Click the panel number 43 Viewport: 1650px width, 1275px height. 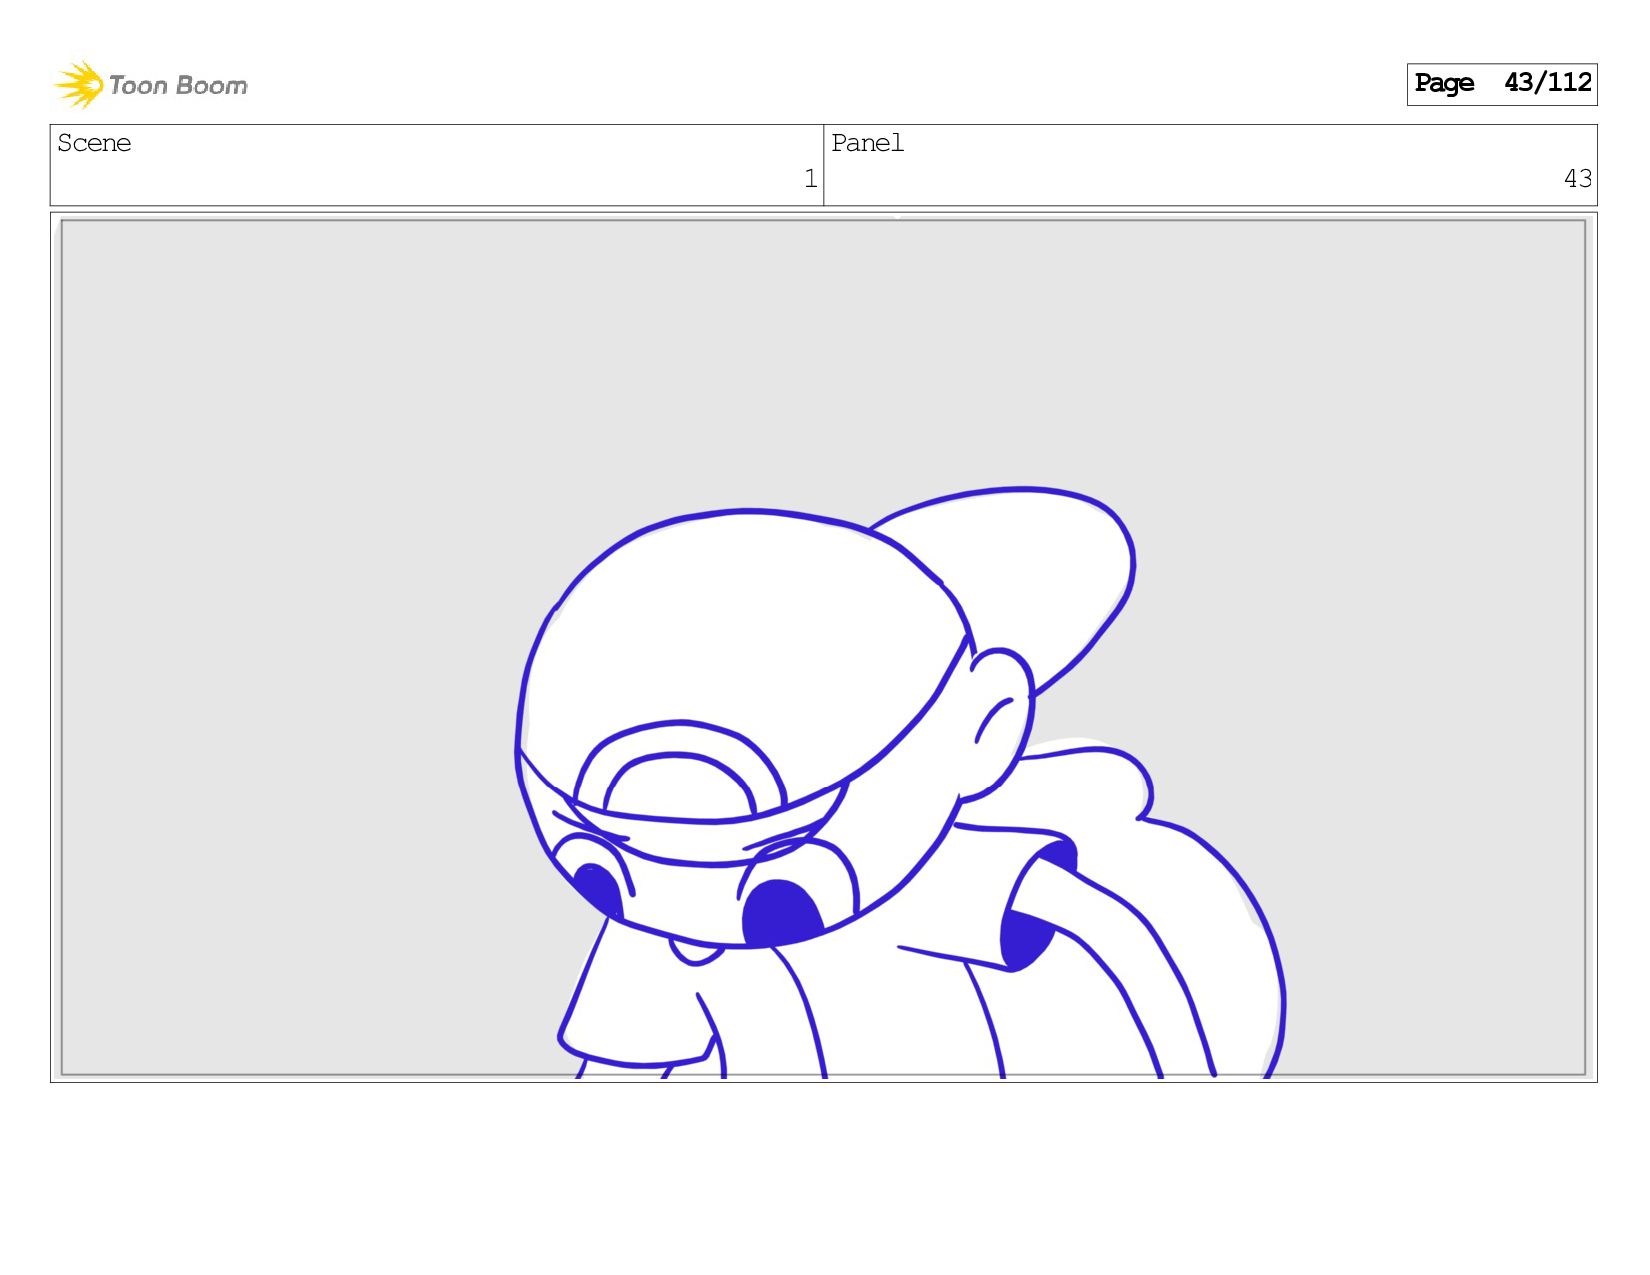[x=1577, y=179]
